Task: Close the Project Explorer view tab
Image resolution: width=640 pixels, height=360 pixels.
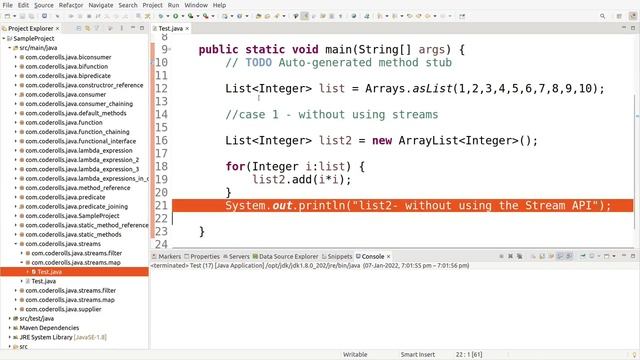Action: [x=58, y=28]
